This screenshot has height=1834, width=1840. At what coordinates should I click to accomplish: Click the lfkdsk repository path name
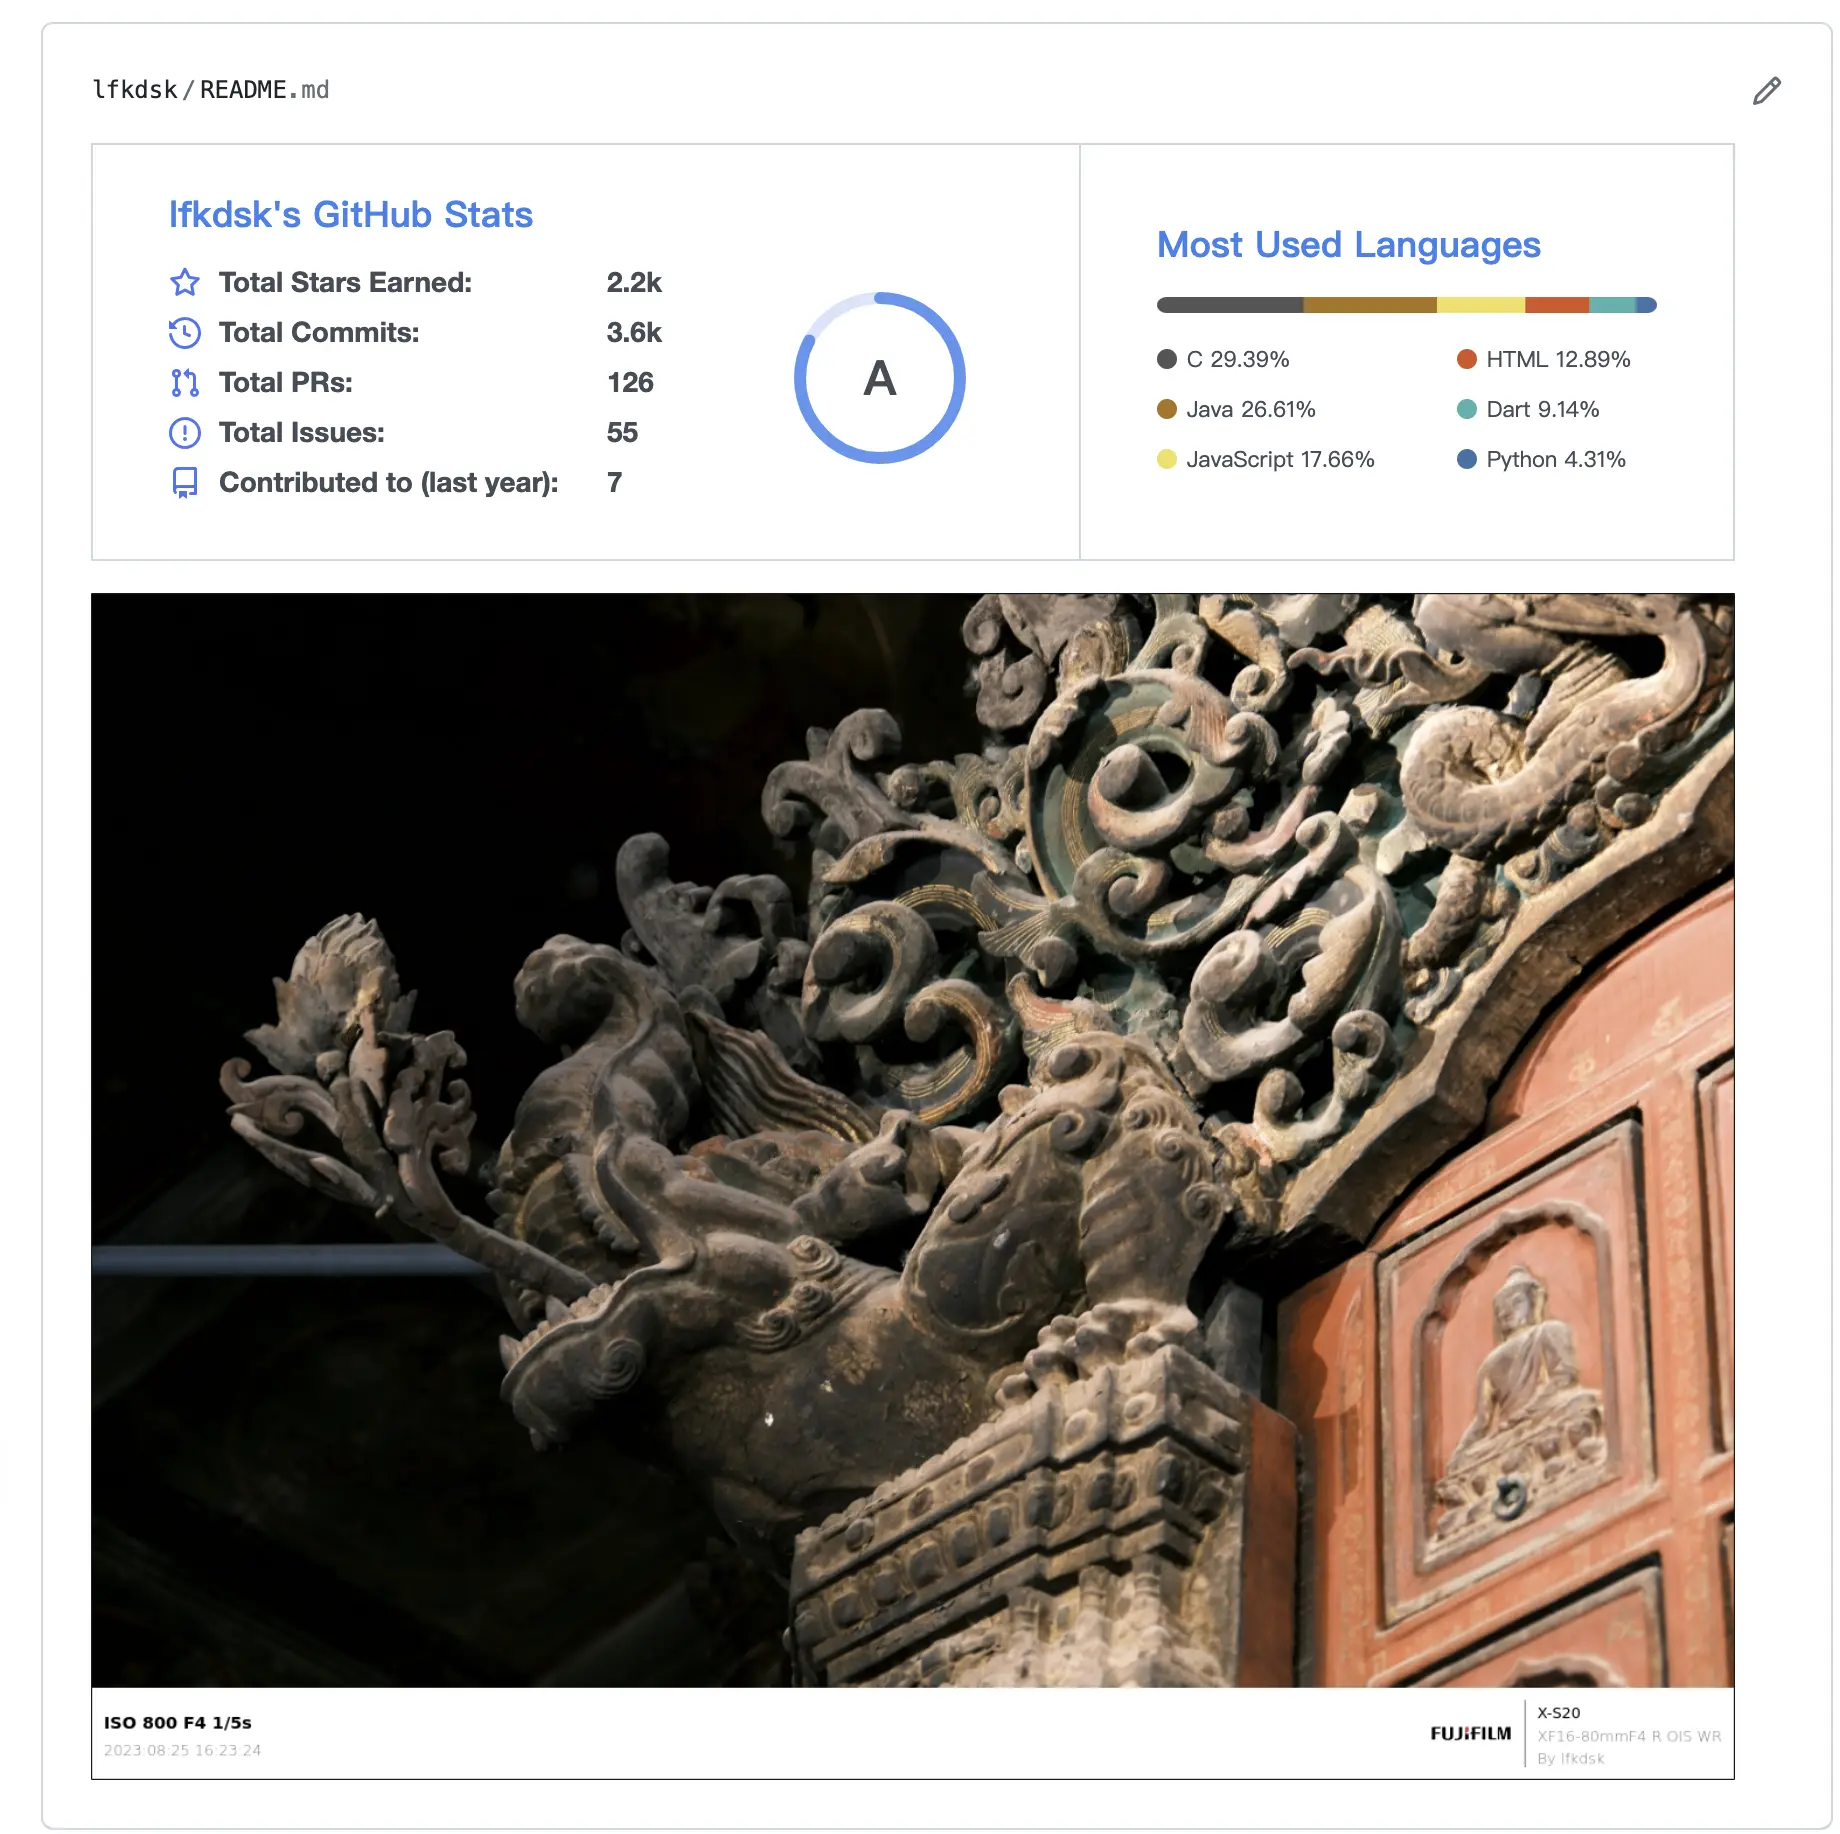pos(134,90)
